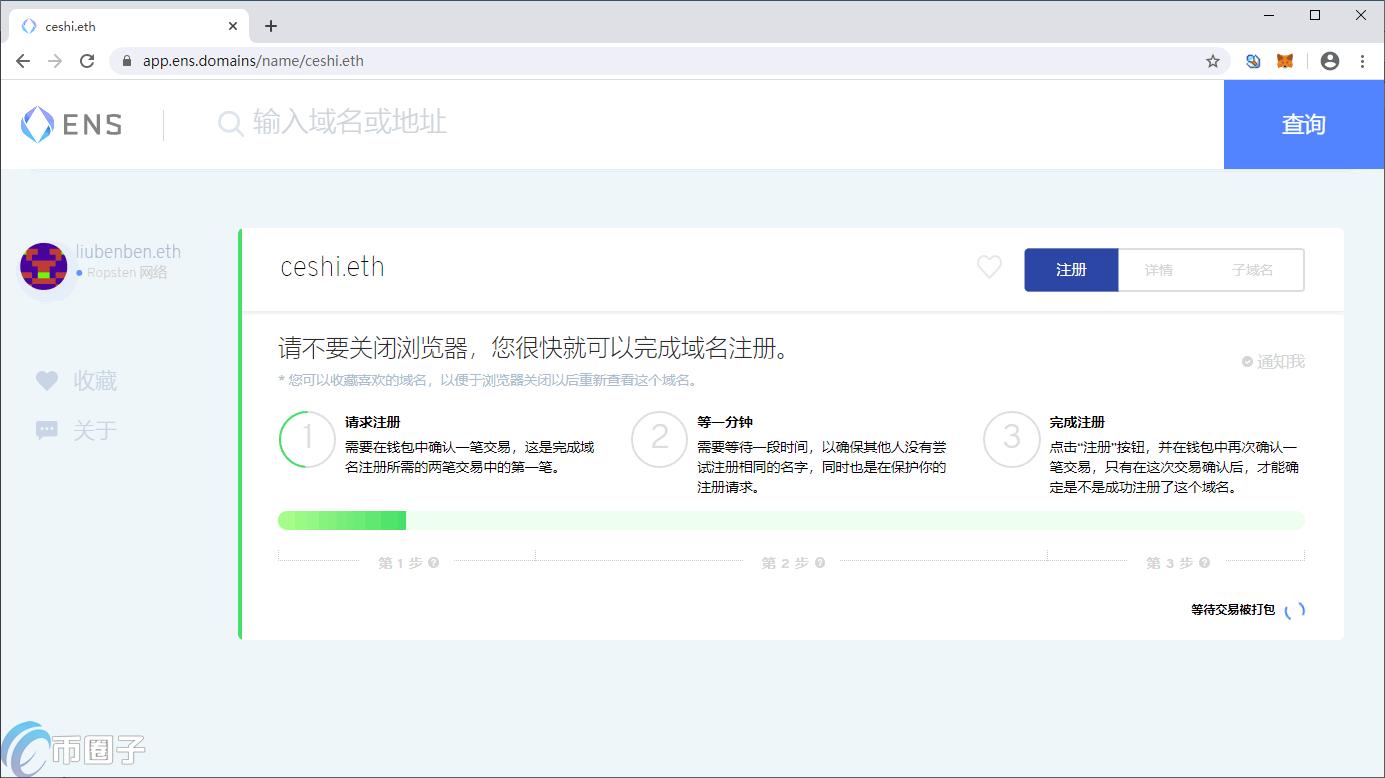Click the step 1 circle icon

point(308,439)
